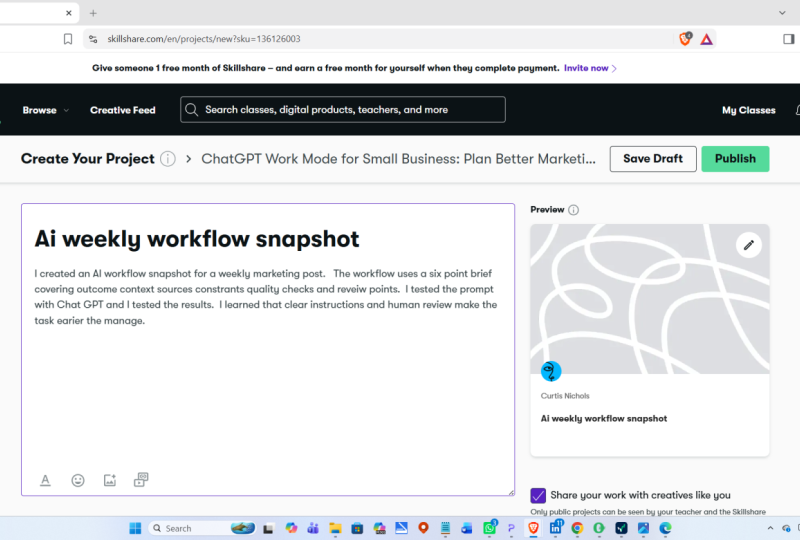Click the embed media icon in editor
This screenshot has height=540, width=800.
click(x=141, y=480)
